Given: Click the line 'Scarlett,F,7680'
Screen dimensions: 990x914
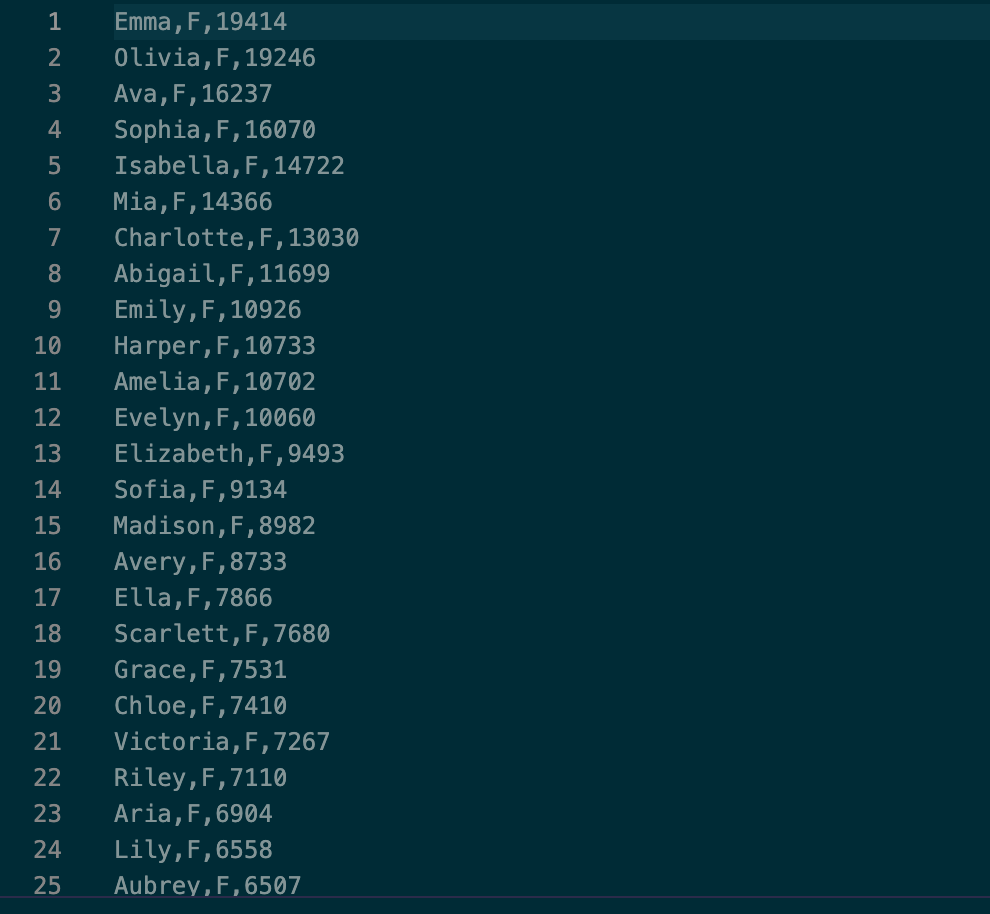Looking at the screenshot, I should pos(222,634).
